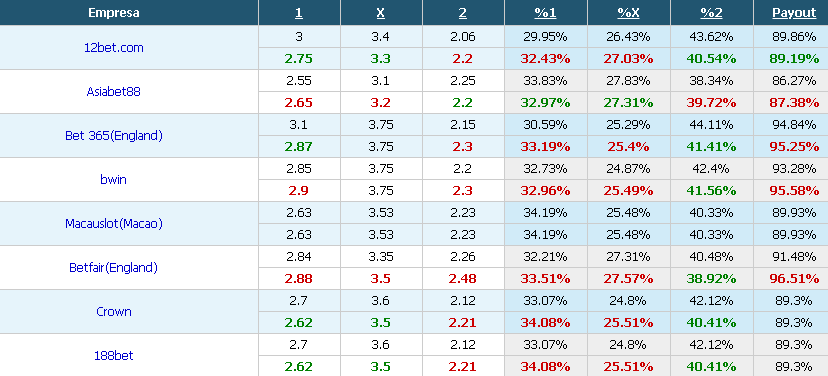Image resolution: width=828 pixels, height=376 pixels.
Task: Sort by the 2 column header
Action: click(x=463, y=13)
